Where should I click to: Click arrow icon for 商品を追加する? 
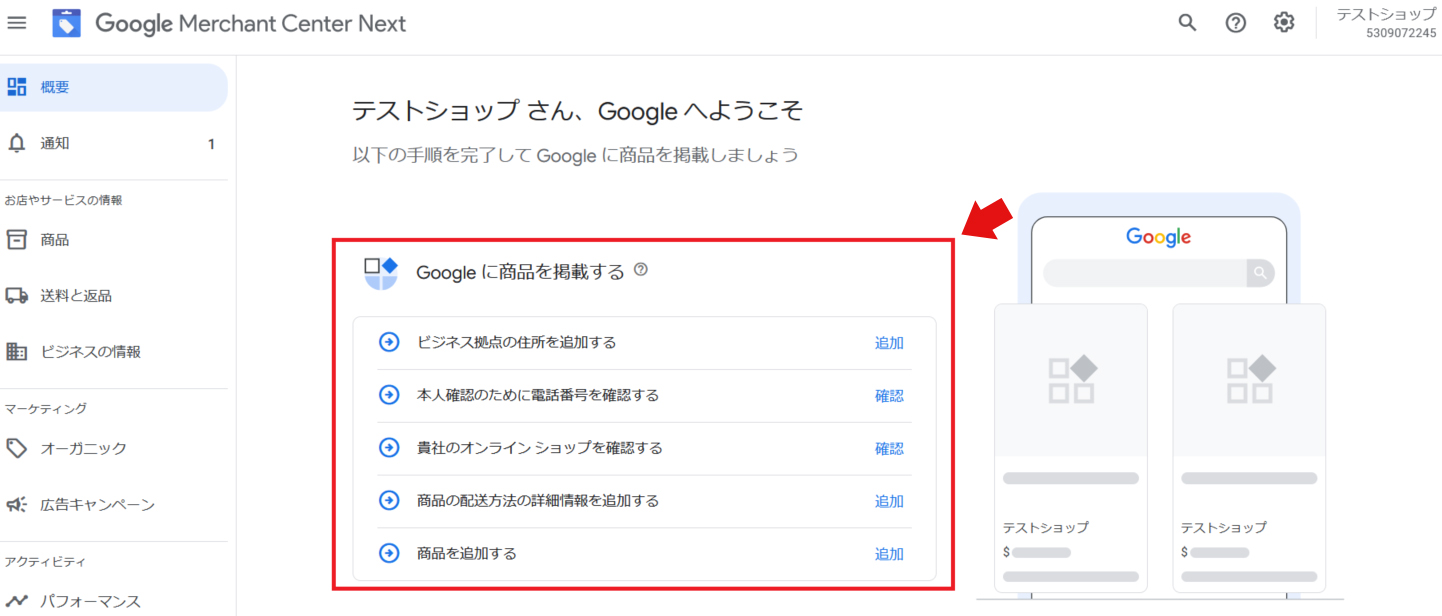(389, 553)
